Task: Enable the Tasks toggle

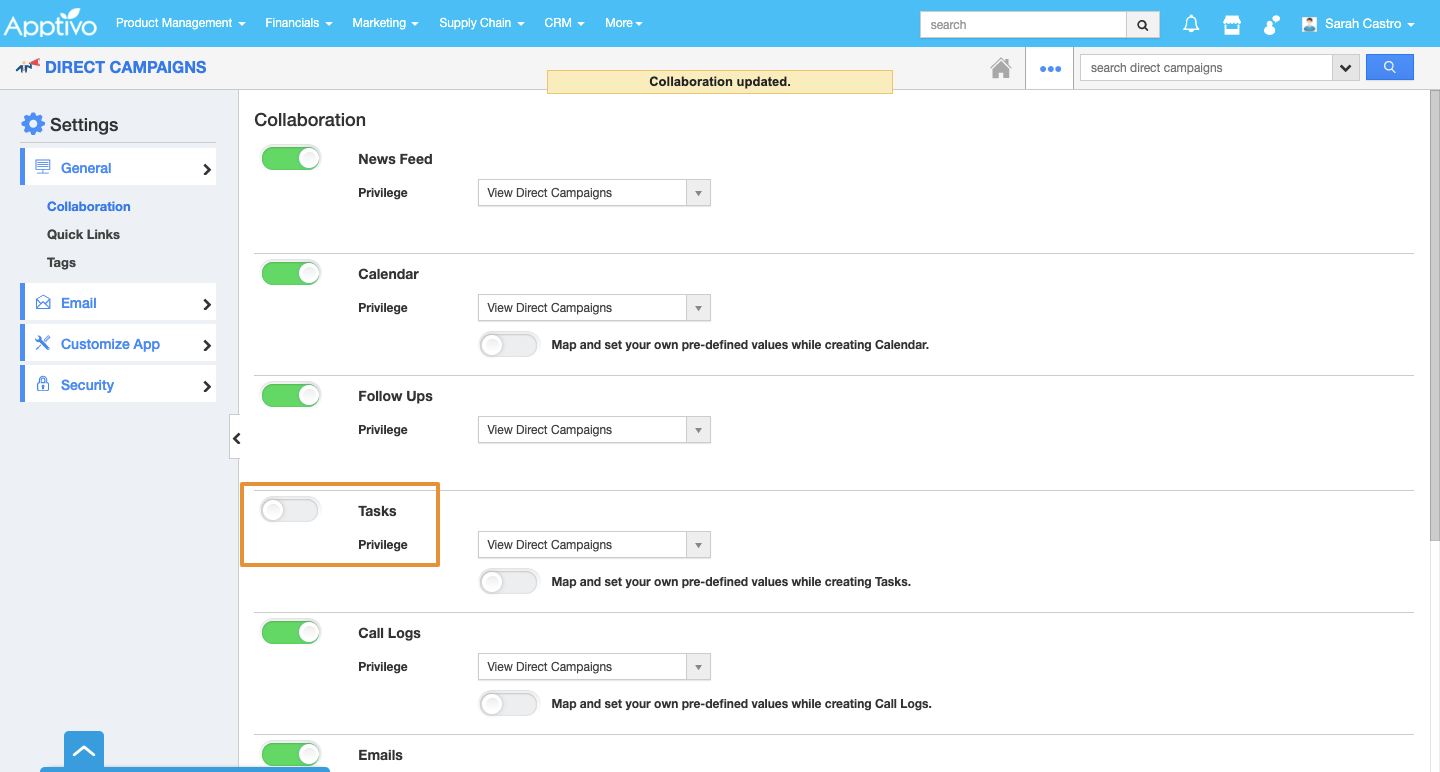Action: (289, 510)
